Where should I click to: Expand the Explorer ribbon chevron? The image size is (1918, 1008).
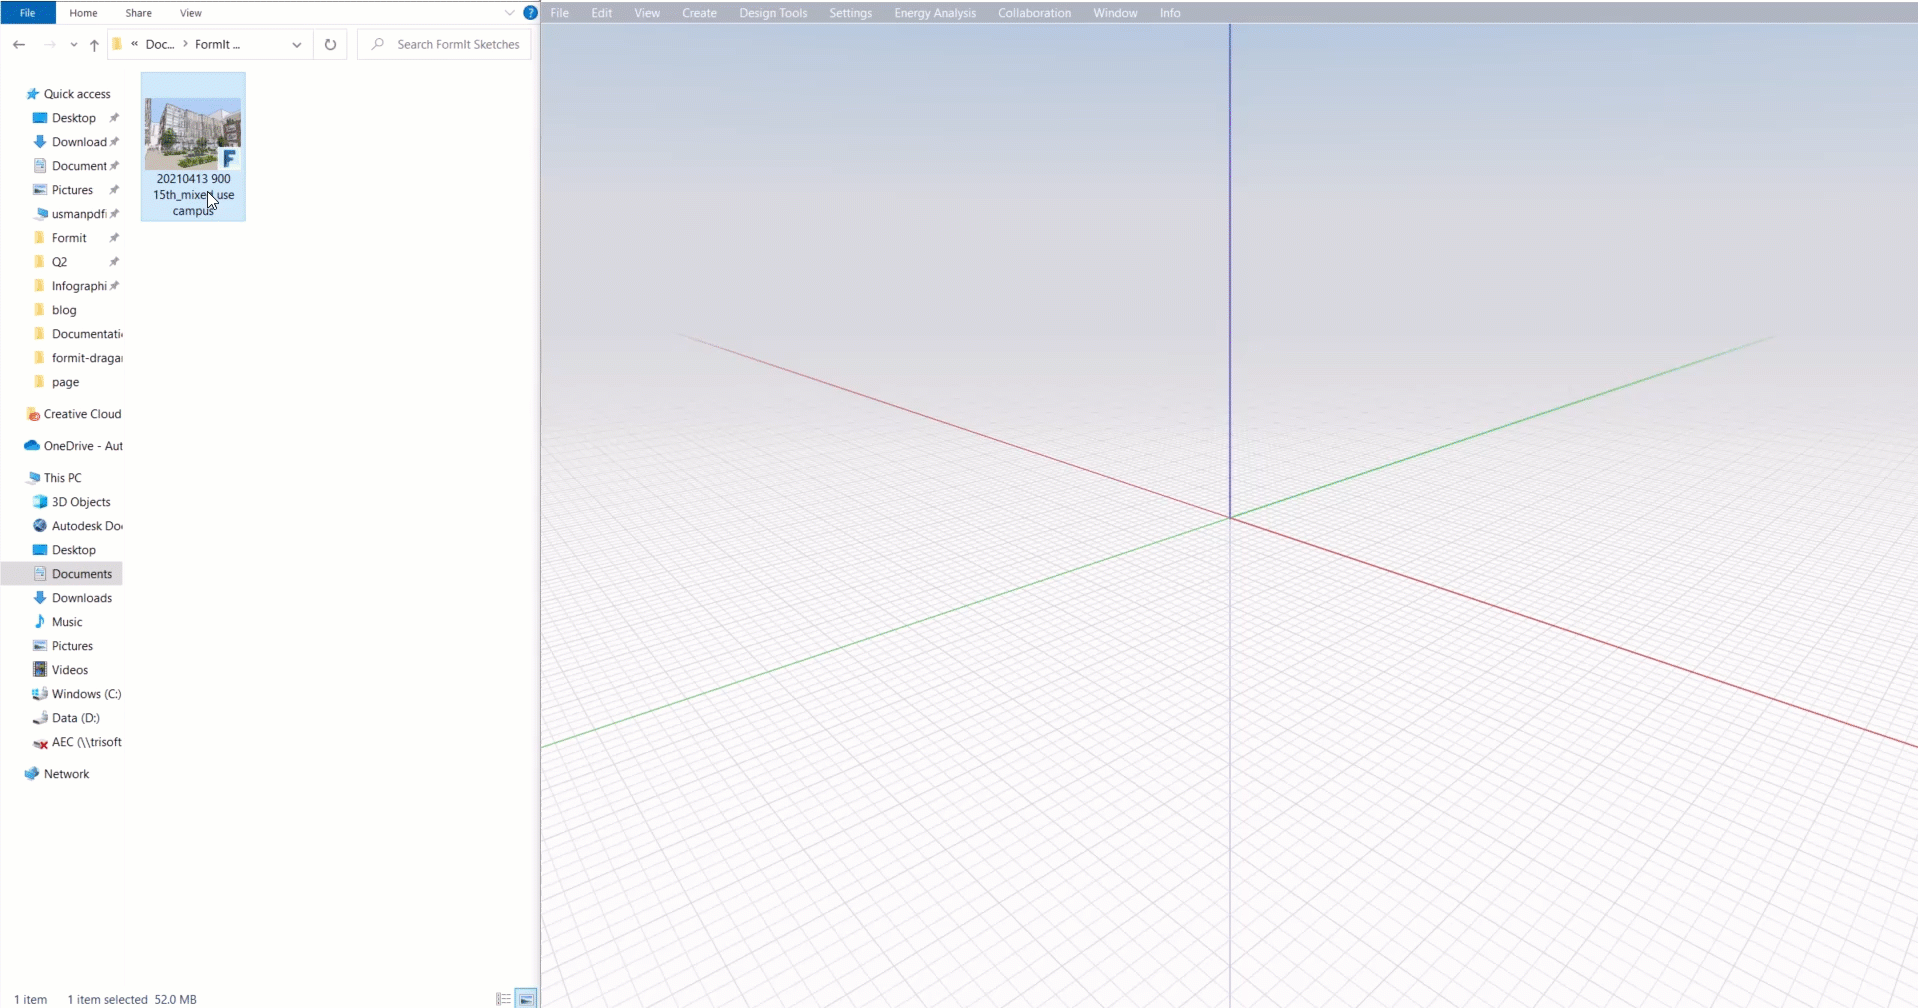click(x=509, y=13)
